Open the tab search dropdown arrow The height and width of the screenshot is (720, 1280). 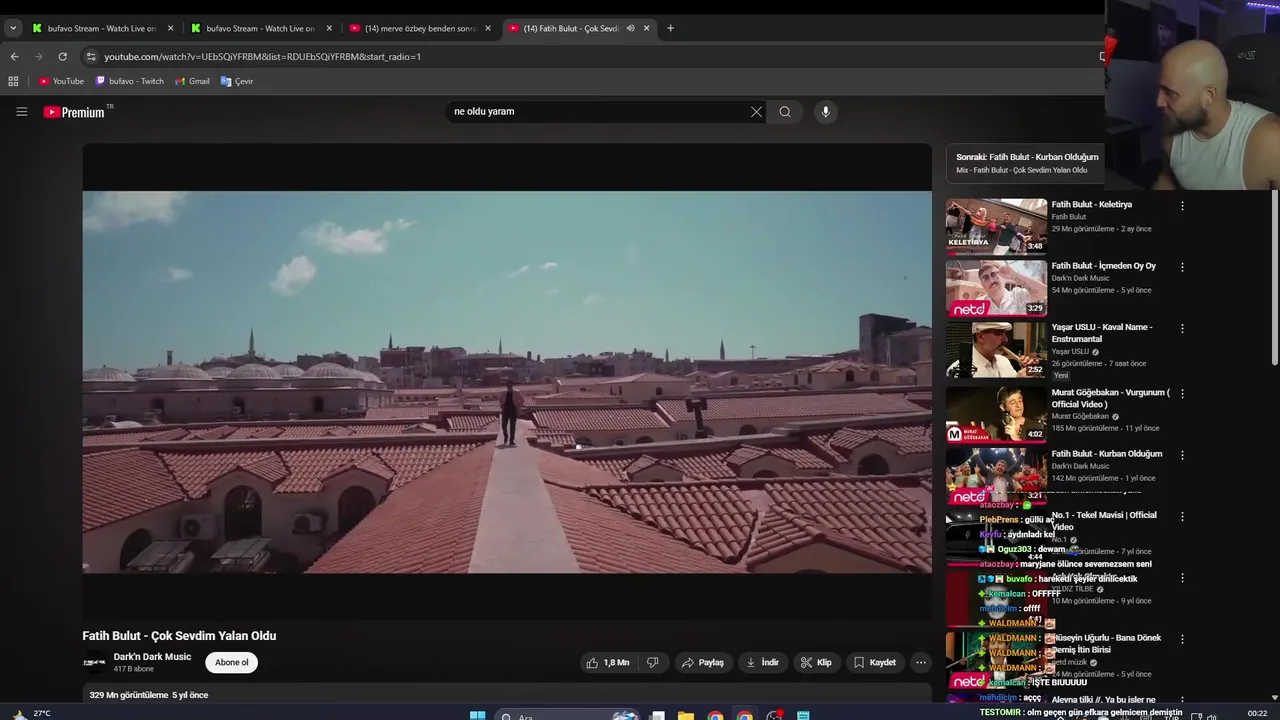[13, 28]
